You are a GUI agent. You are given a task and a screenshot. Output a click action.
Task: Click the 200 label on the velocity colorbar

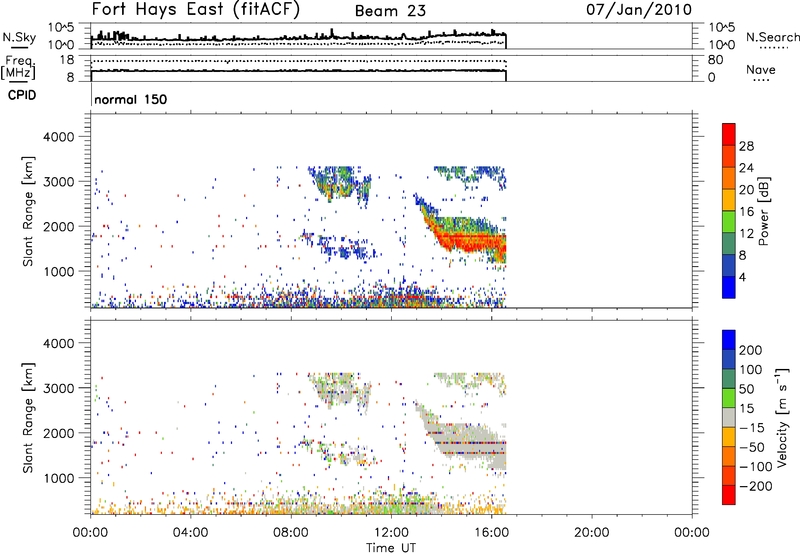[751, 350]
